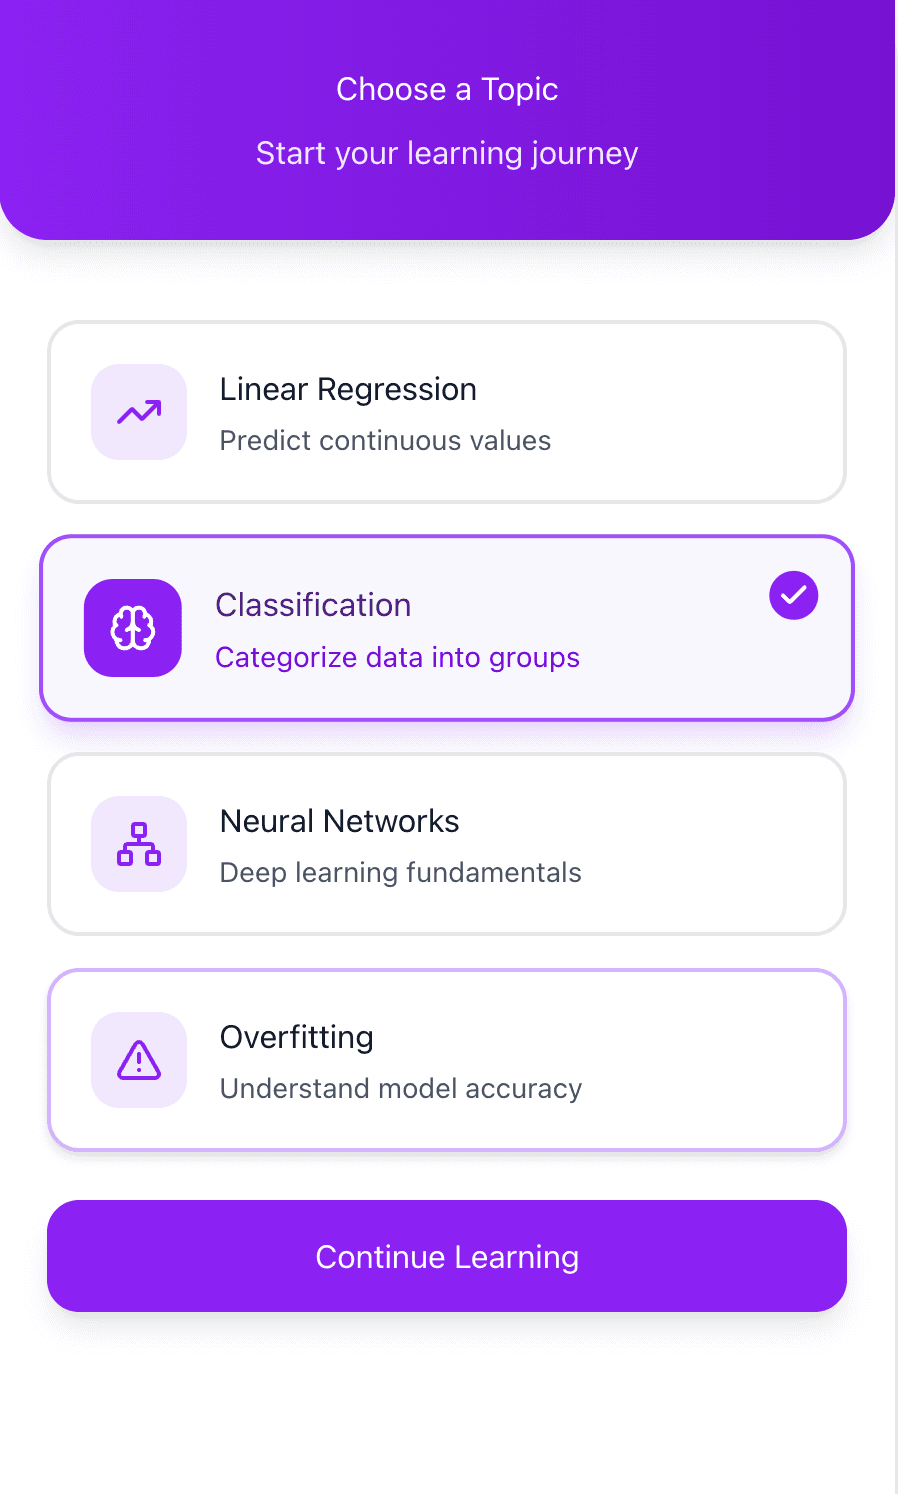Toggle the purple checkmark on Classification

(x=794, y=596)
